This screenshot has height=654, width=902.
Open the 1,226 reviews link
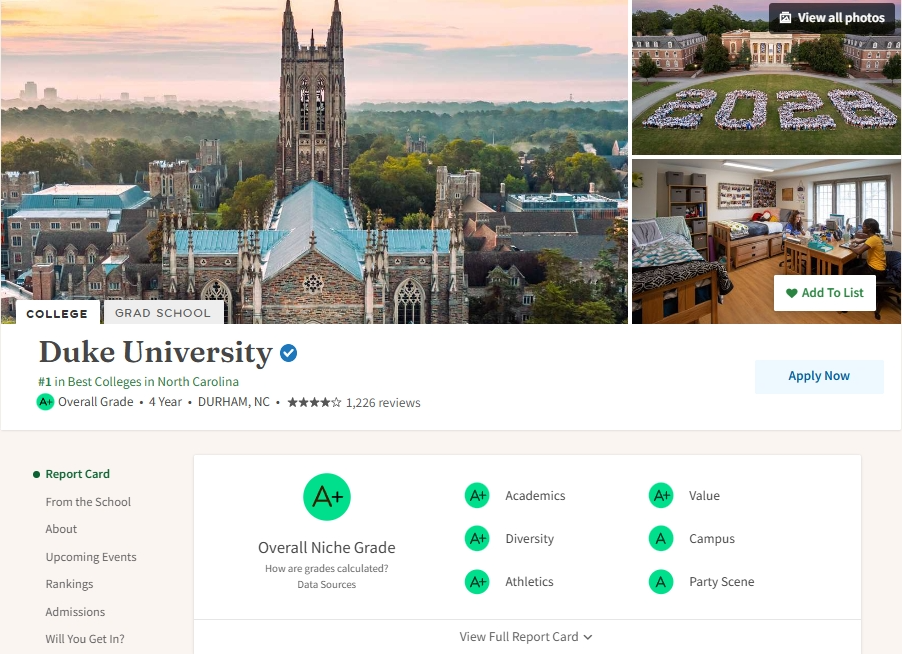coord(383,403)
